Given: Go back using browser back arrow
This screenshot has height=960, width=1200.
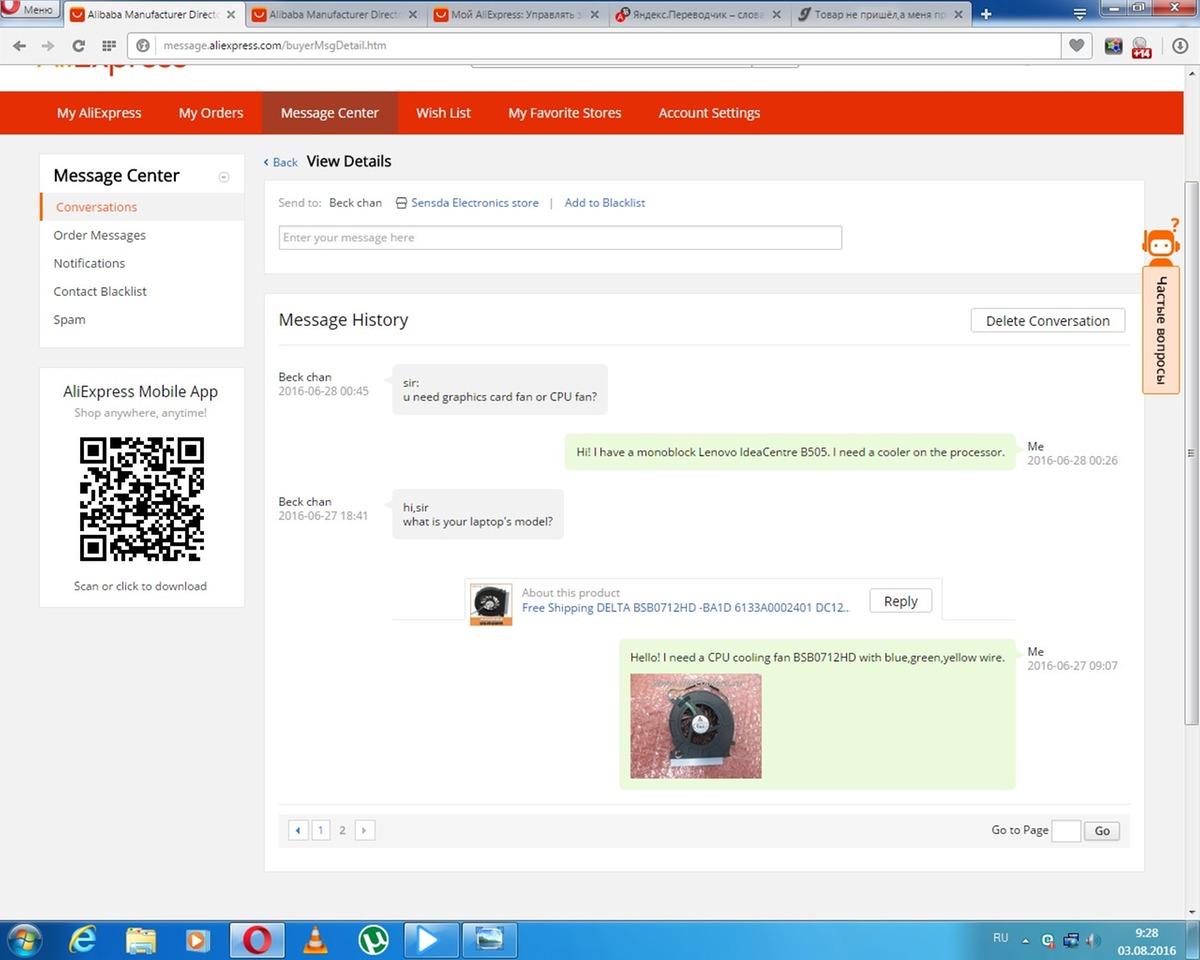Looking at the screenshot, I should tap(20, 46).
